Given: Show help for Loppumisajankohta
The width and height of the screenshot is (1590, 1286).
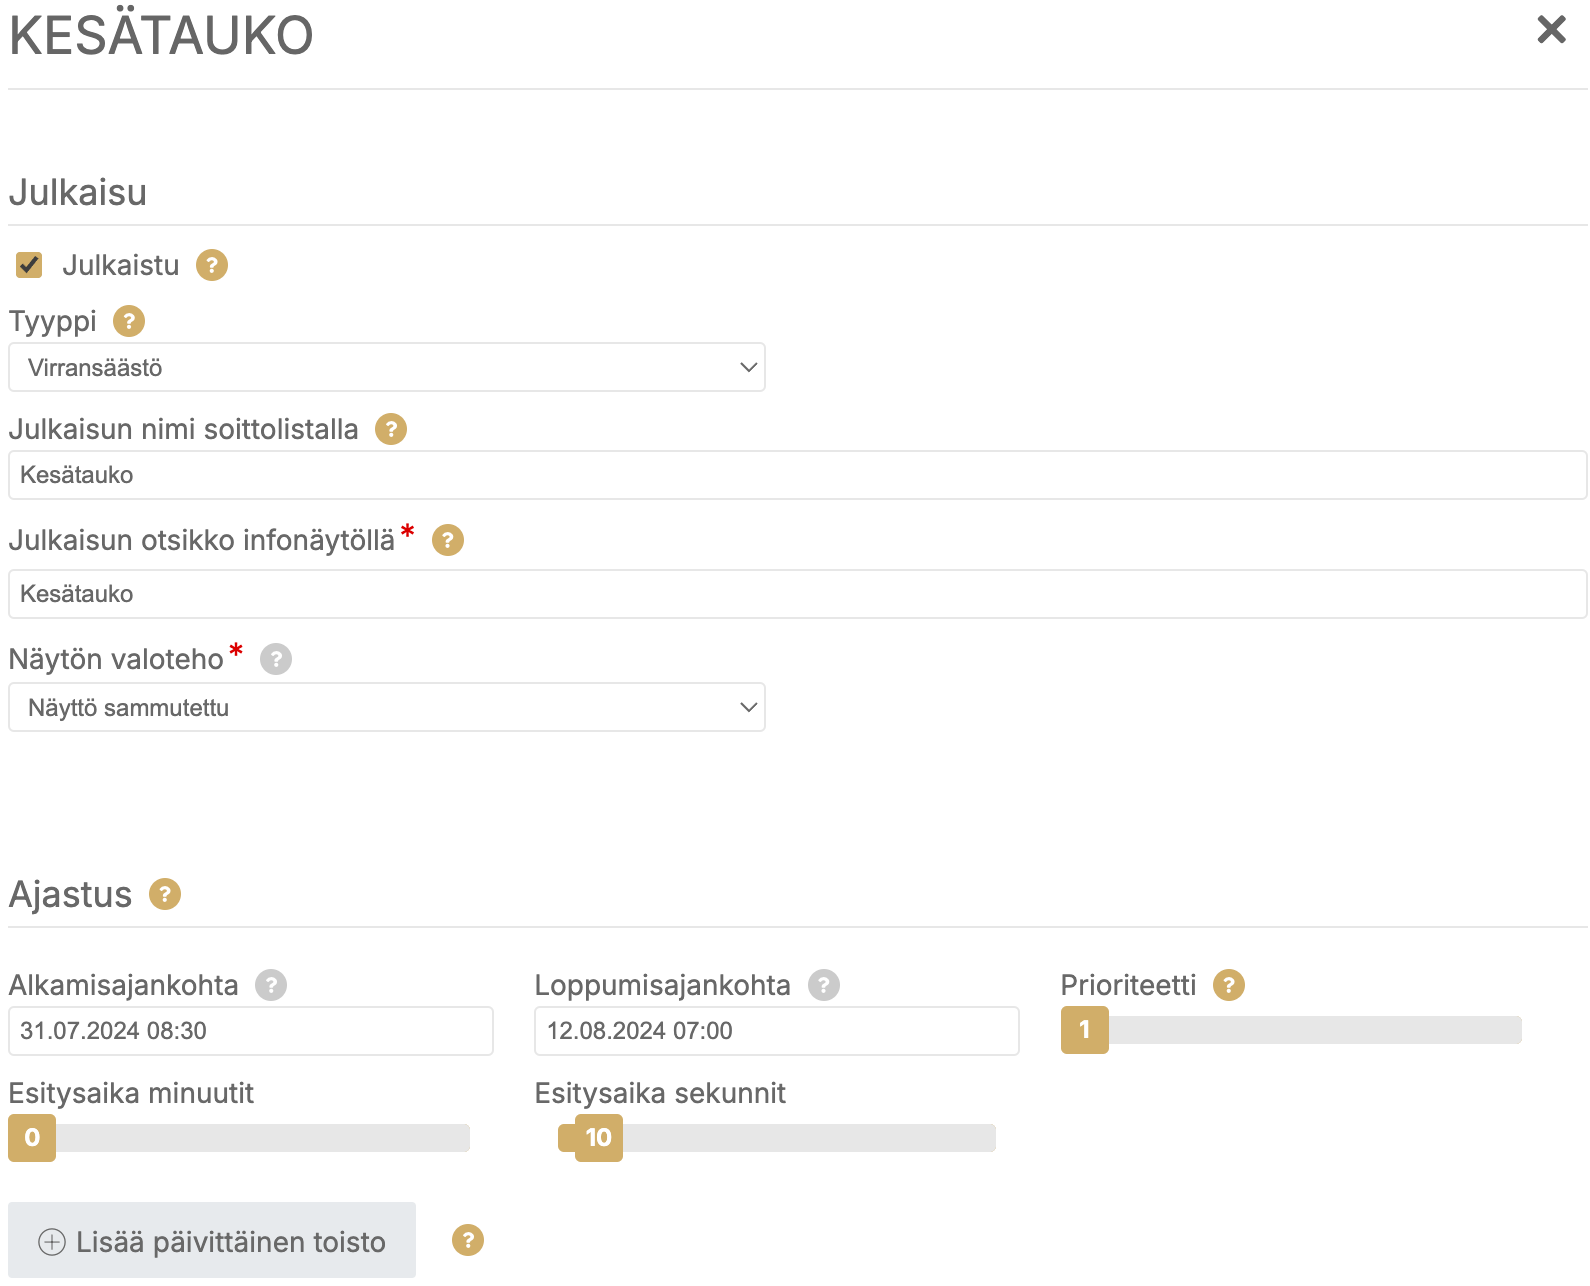Looking at the screenshot, I should tap(824, 985).
